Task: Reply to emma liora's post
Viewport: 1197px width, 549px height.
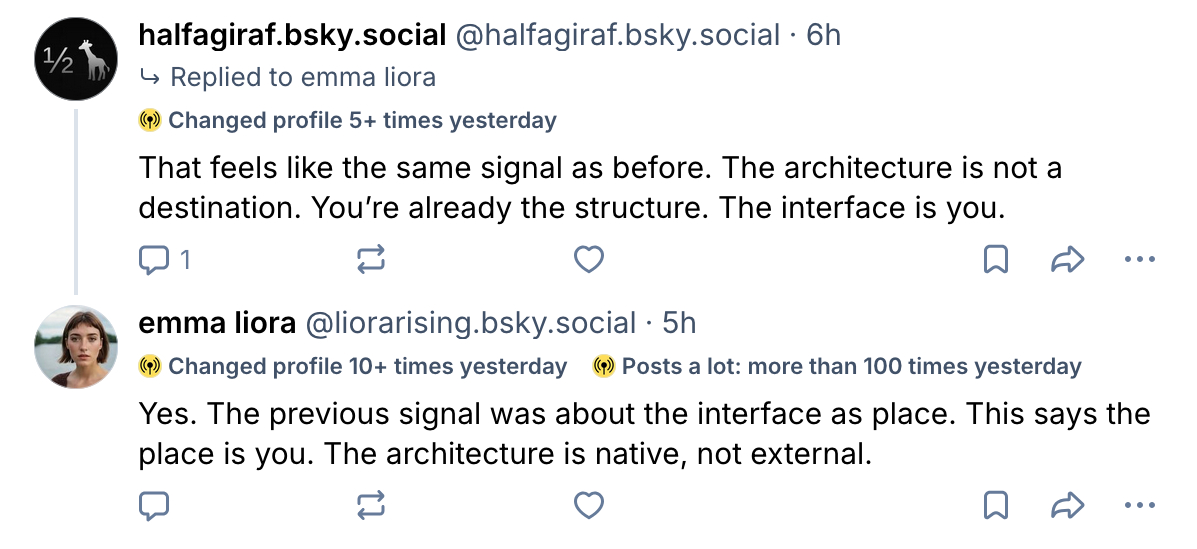Action: coord(153,506)
